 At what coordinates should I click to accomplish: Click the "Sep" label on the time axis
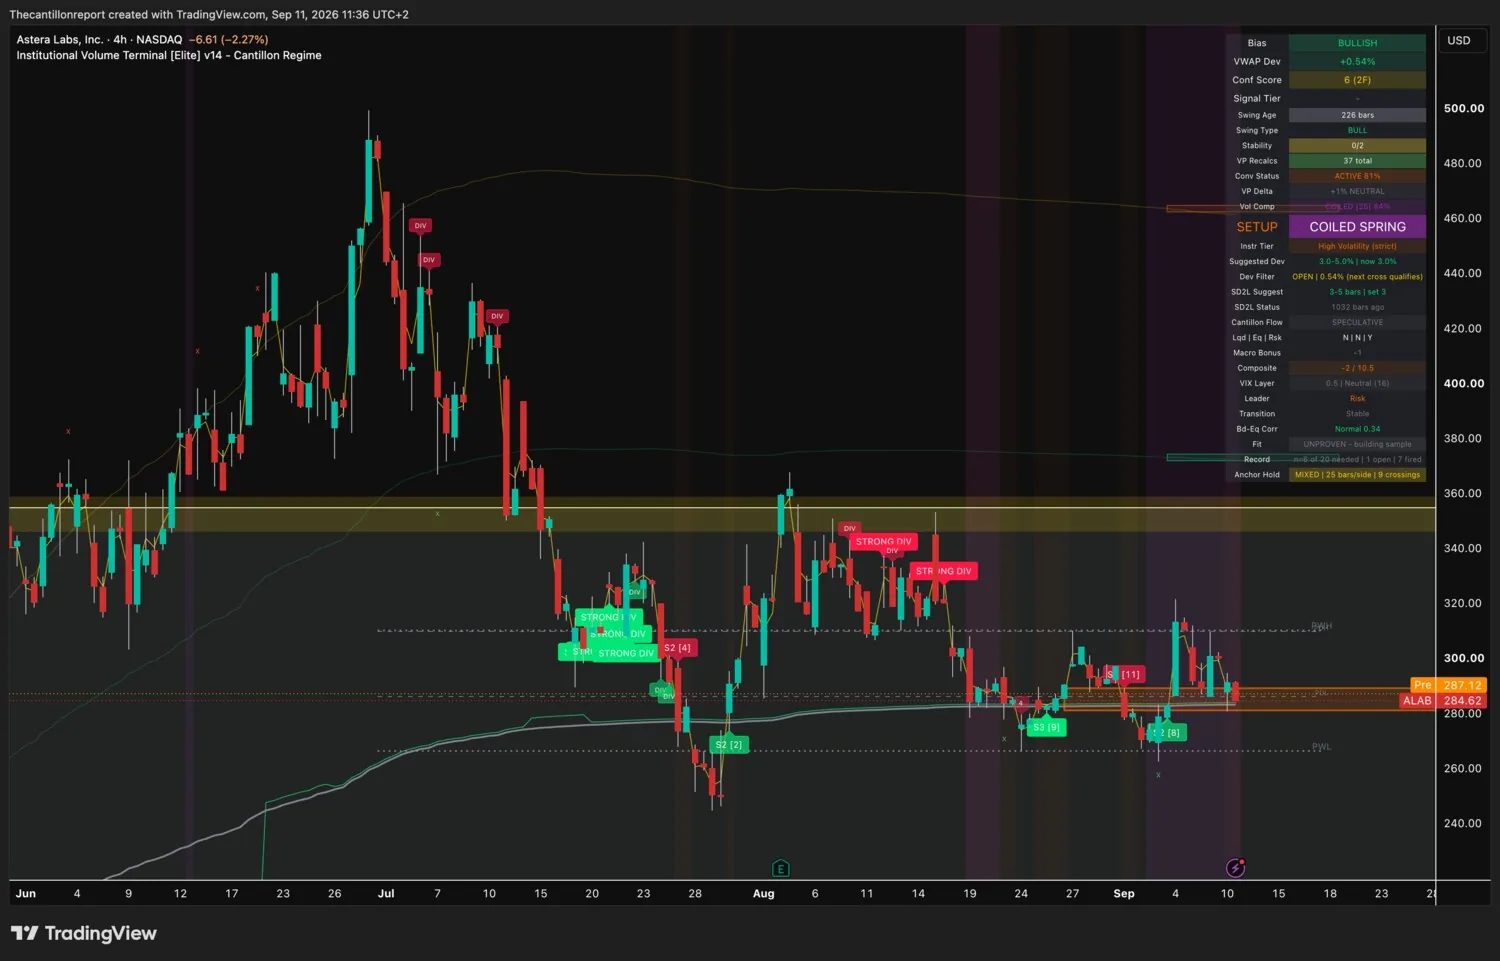click(1124, 894)
